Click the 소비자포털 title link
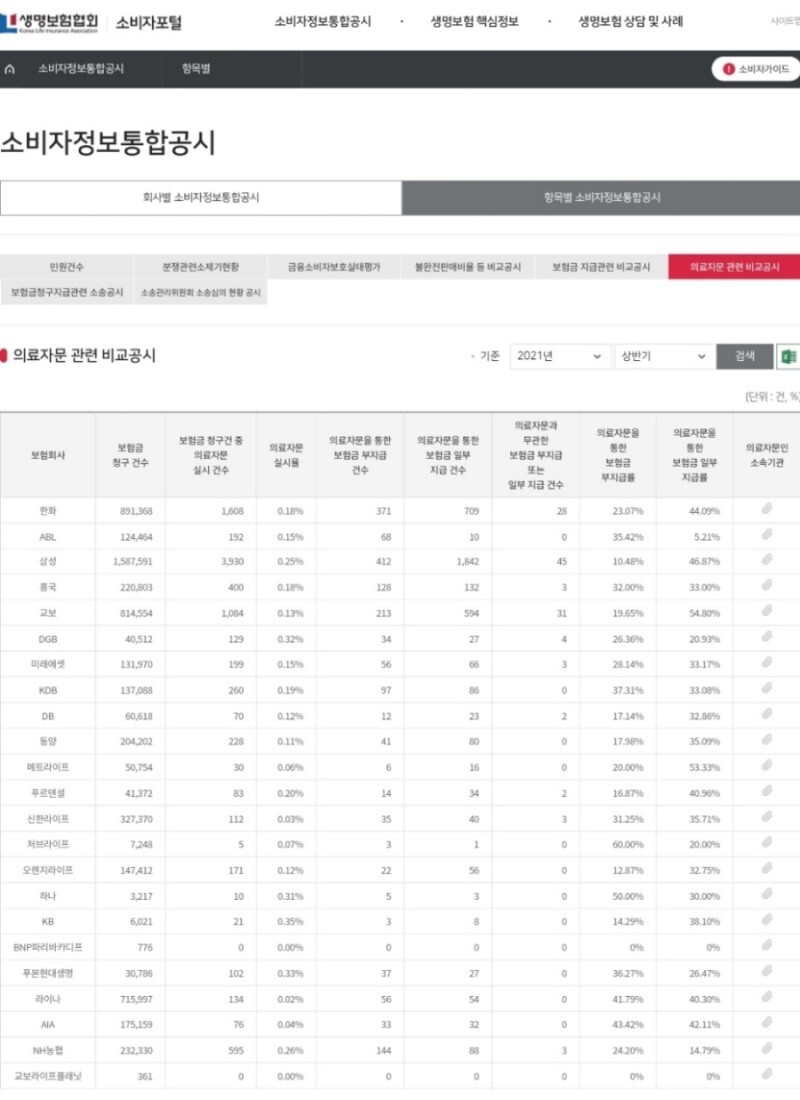 pyautogui.click(x=148, y=22)
